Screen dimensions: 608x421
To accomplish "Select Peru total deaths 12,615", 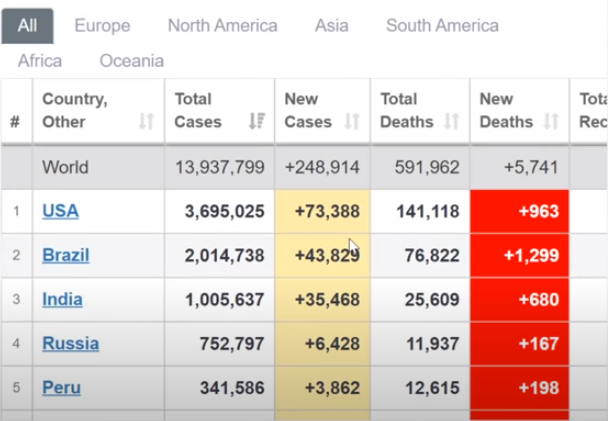I will pyautogui.click(x=432, y=388).
